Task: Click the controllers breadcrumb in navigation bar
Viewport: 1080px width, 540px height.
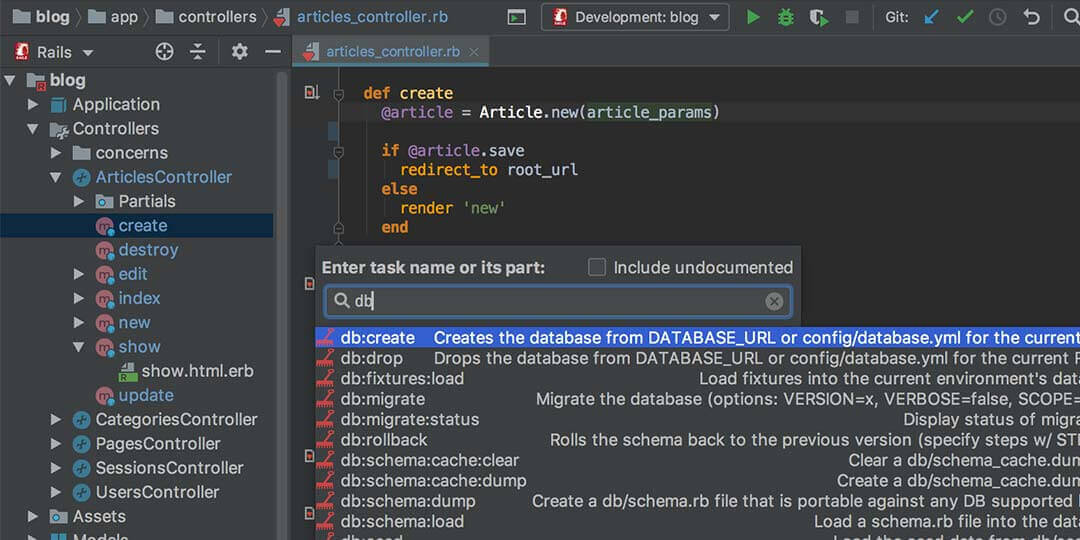Action: [203, 17]
